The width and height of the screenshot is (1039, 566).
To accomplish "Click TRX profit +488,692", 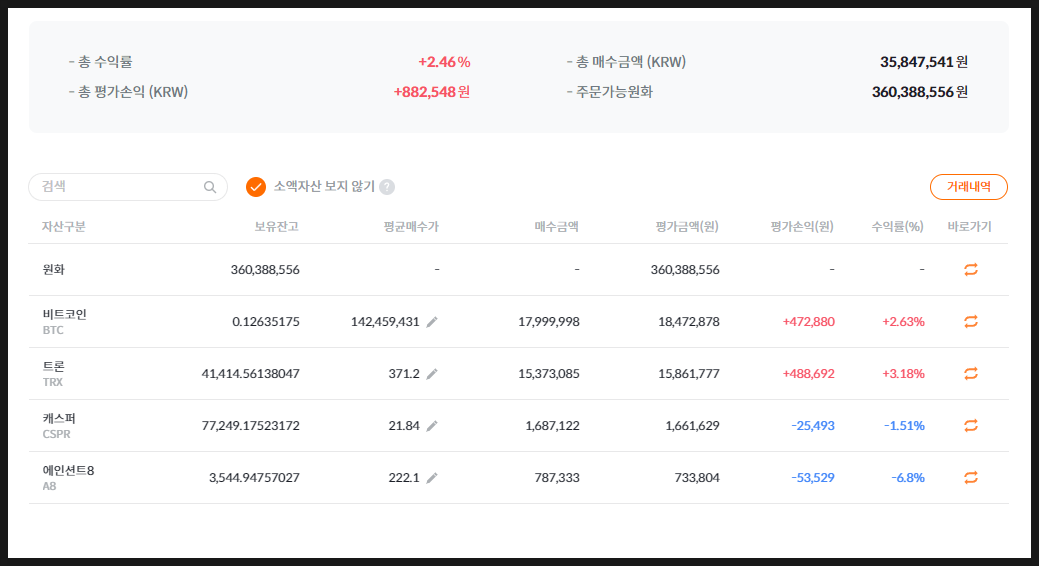I will tap(808, 373).
